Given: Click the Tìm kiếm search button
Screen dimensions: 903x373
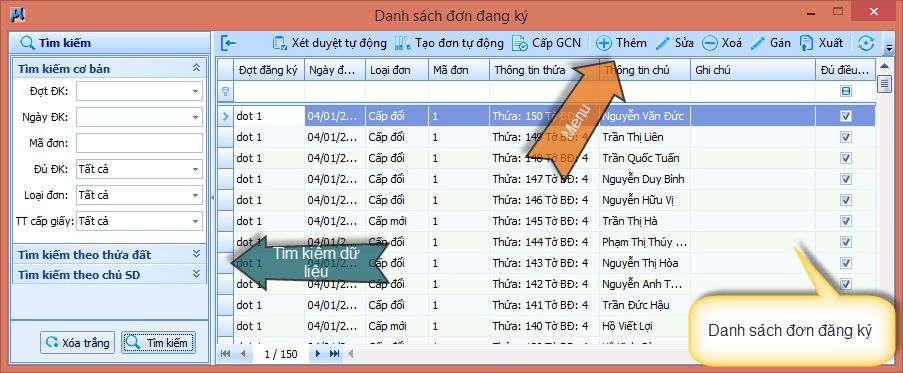Looking at the screenshot, I should pyautogui.click(x=158, y=343).
